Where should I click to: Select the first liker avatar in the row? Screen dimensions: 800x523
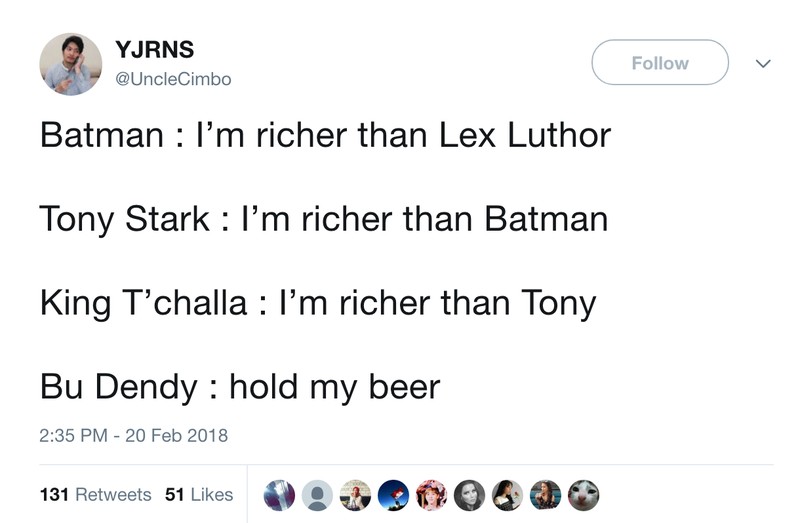280,494
